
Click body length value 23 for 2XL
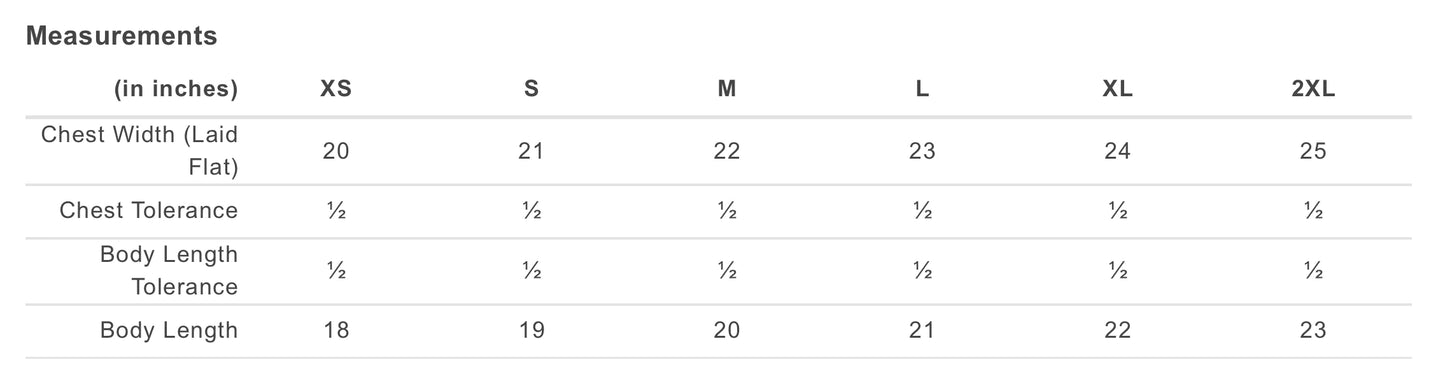1313,331
